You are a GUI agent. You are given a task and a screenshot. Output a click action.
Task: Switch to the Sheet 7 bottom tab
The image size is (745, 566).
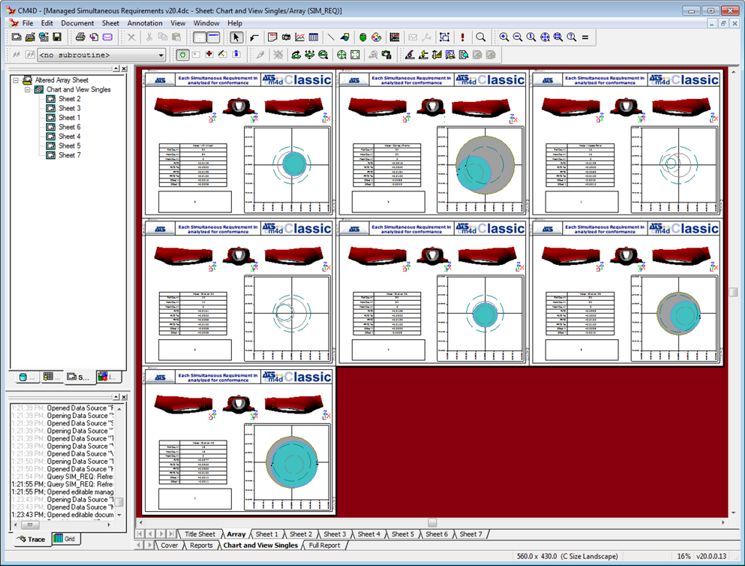[470, 534]
